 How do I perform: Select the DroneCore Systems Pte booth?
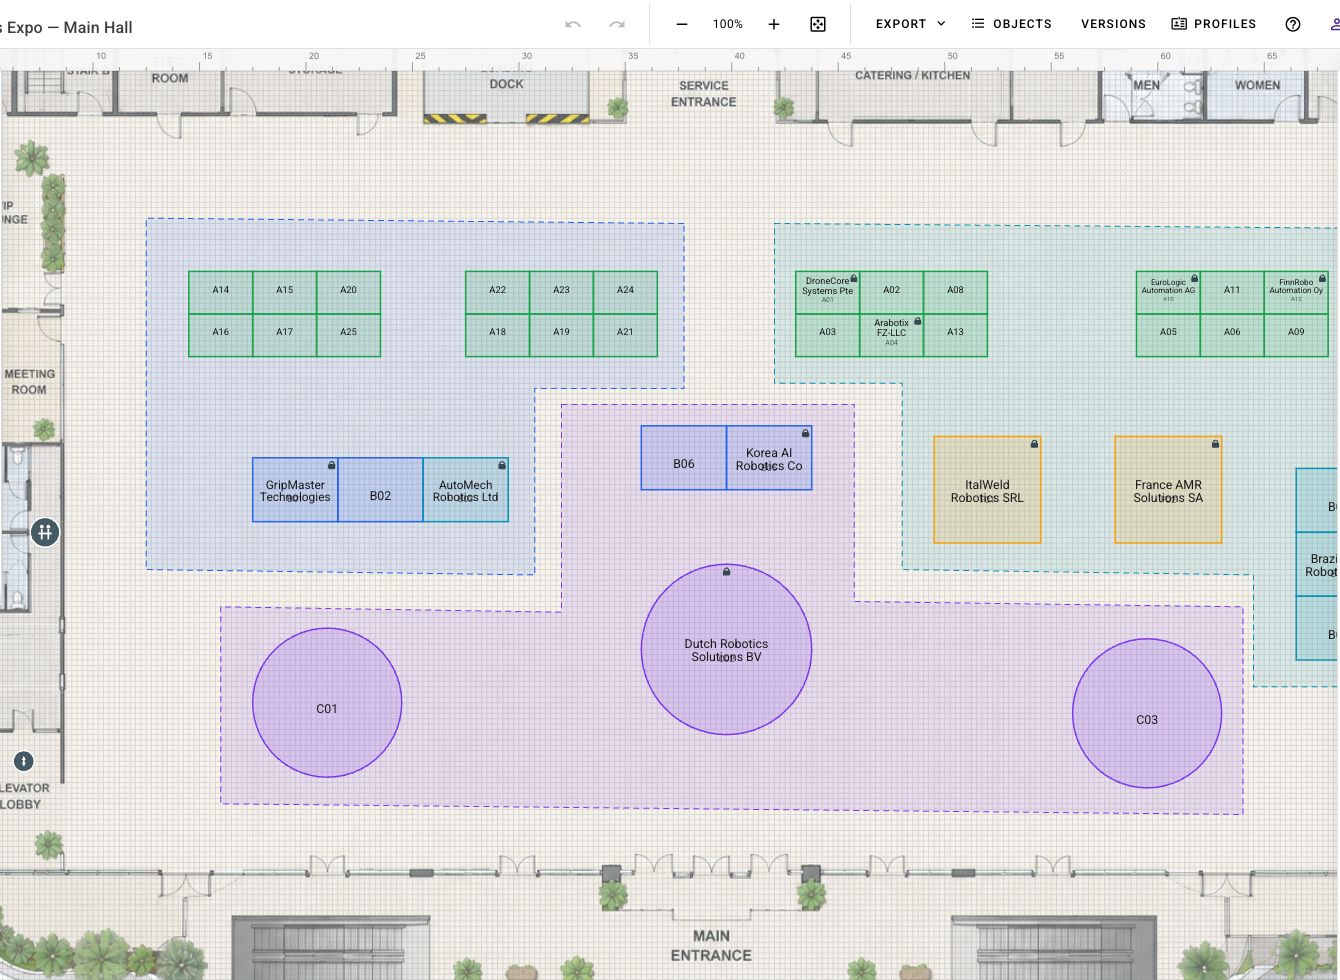point(828,292)
